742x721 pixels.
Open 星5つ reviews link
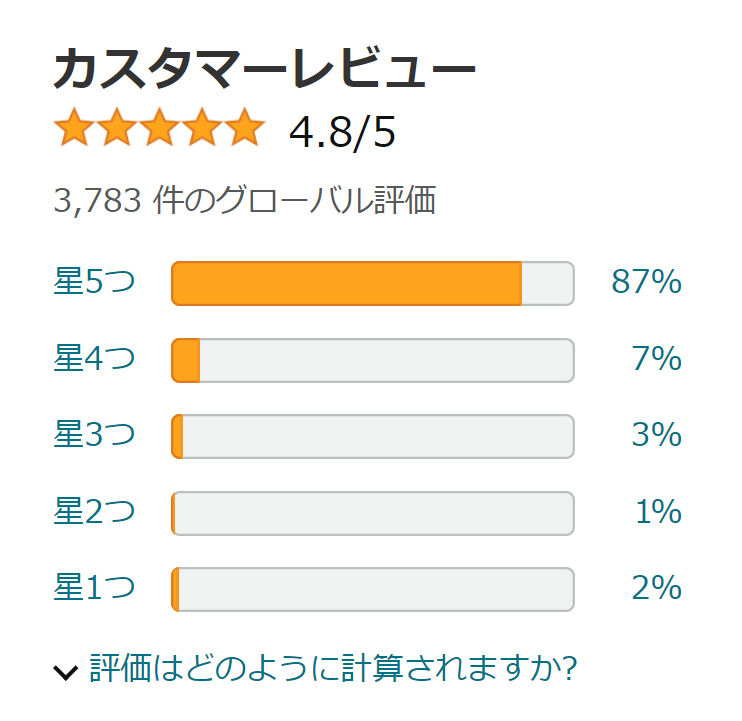[x=94, y=282]
